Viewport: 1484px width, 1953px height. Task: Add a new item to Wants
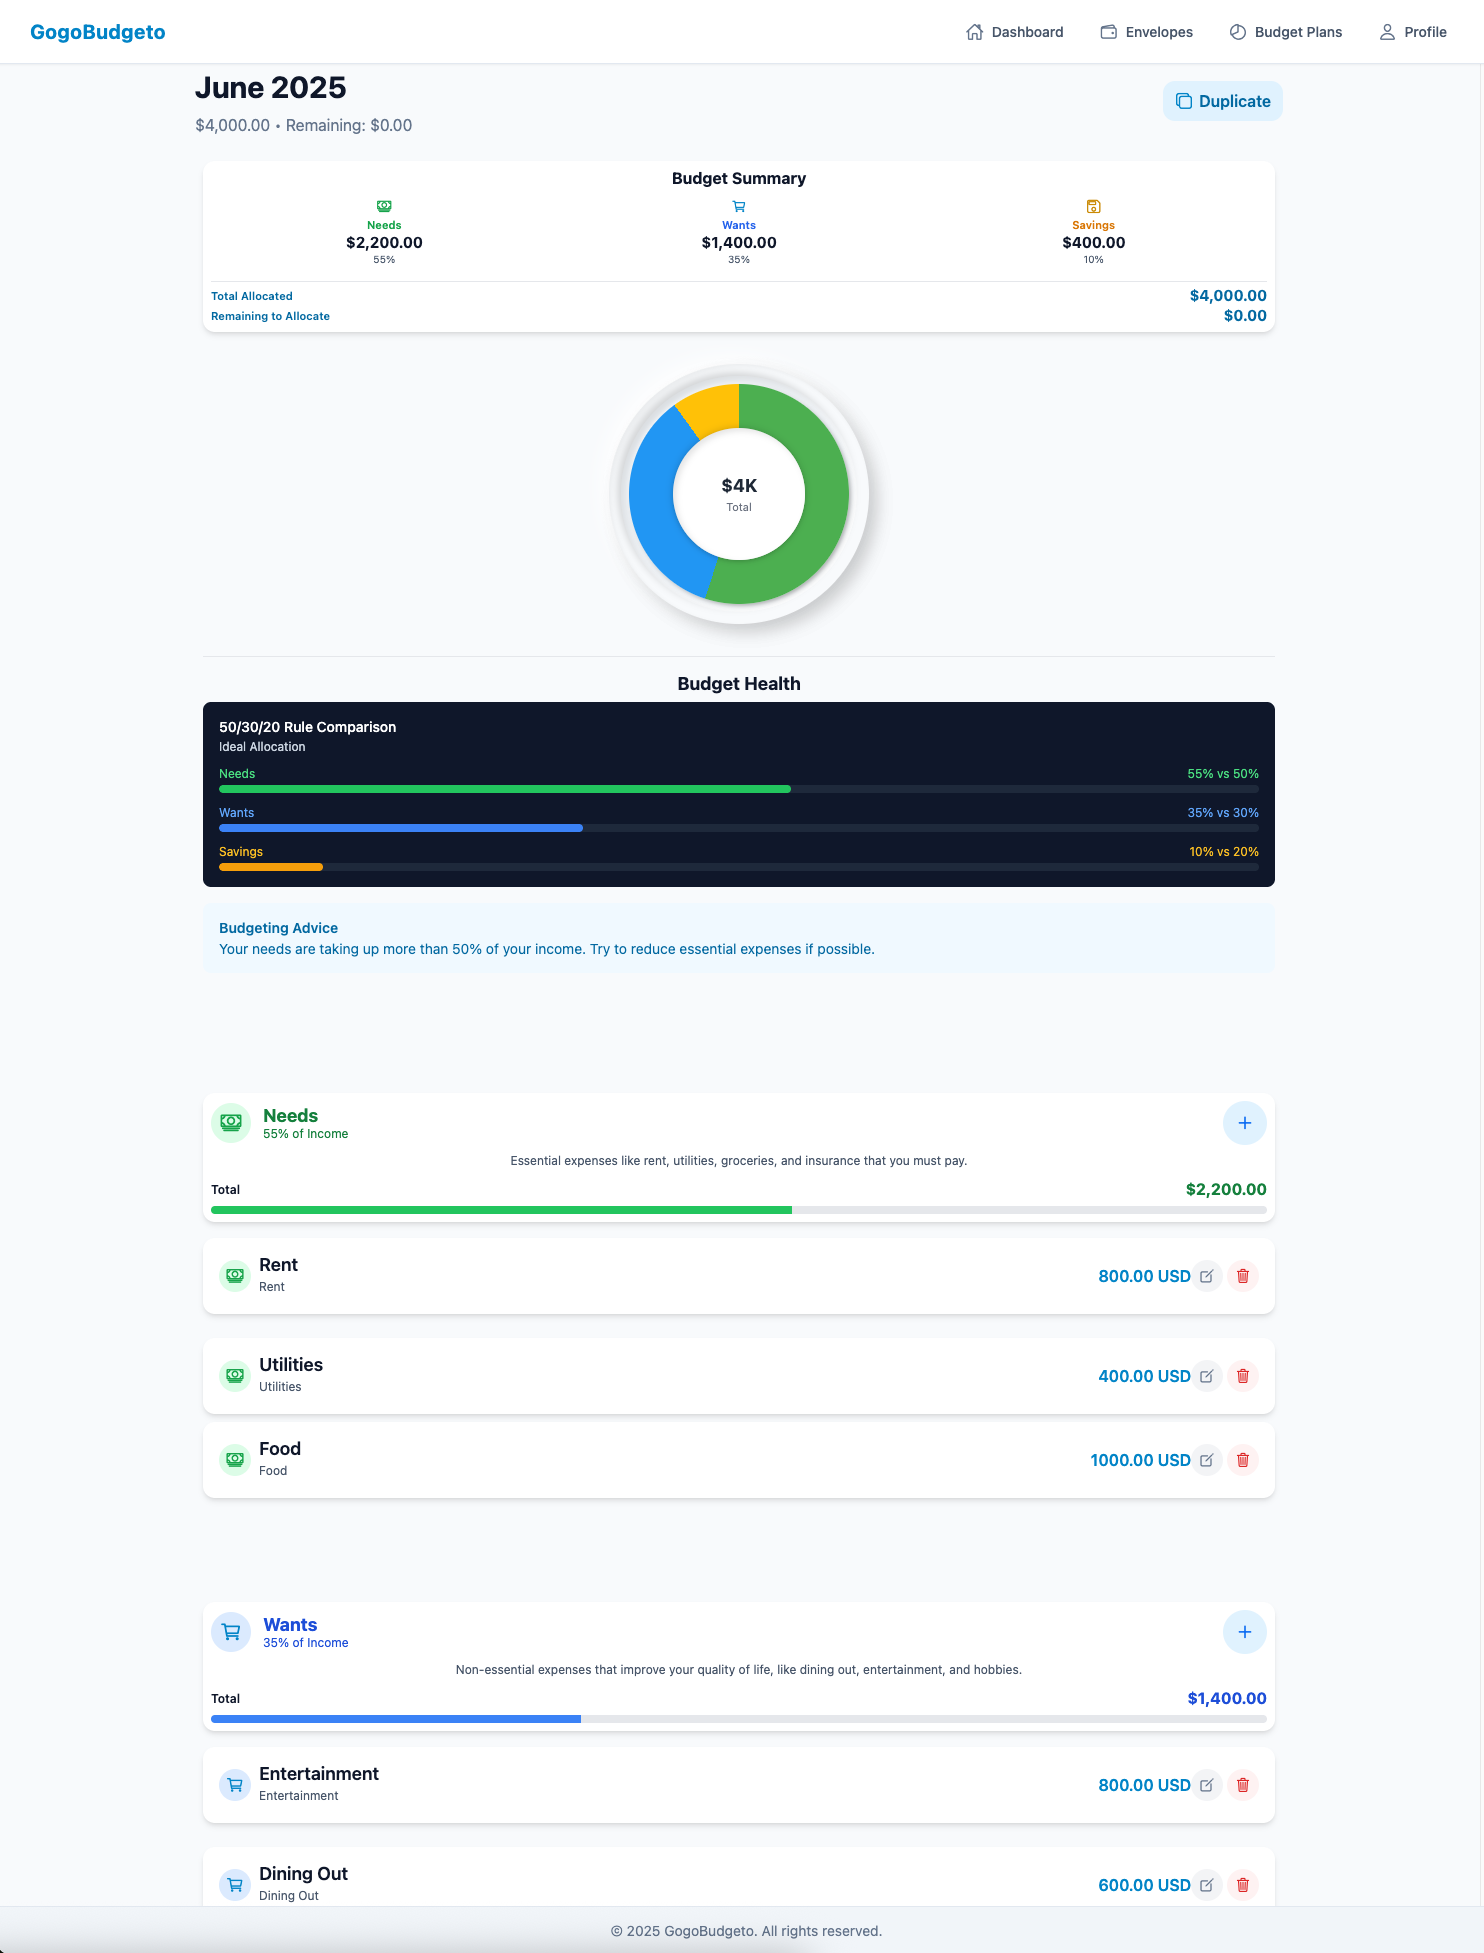tap(1244, 1632)
